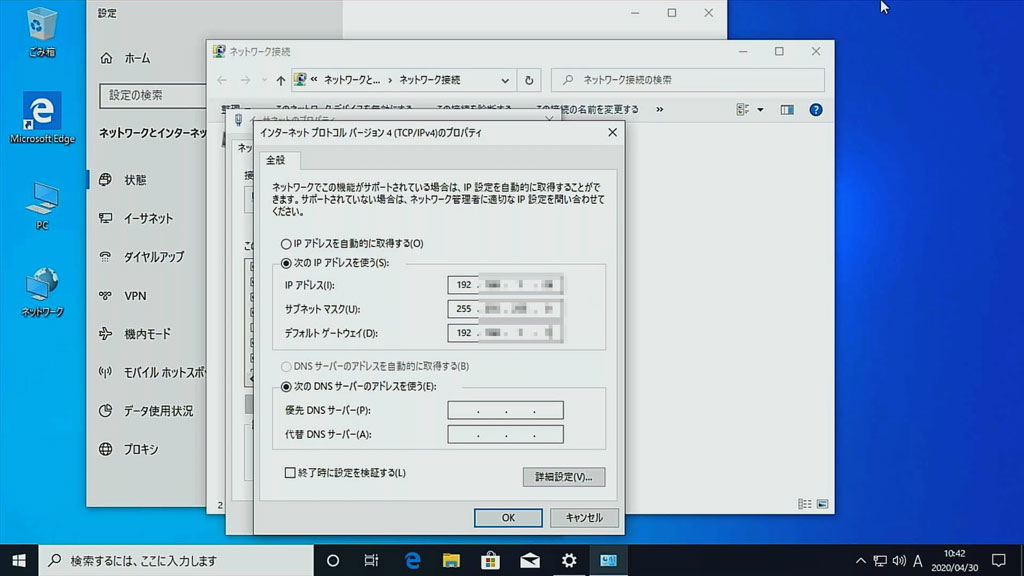The width and height of the screenshot is (1024, 576).
Task: Click the preferred DNS server field
Action: point(505,410)
